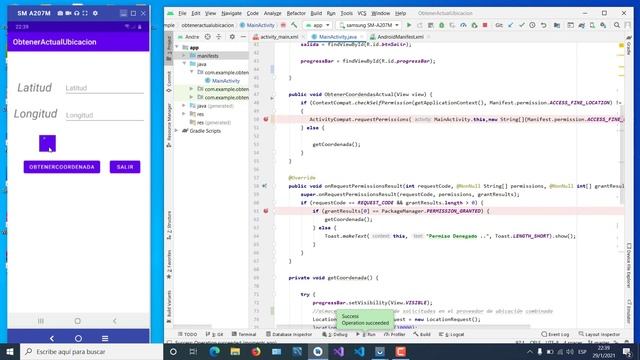Expand the java (generated) folder

(184, 106)
